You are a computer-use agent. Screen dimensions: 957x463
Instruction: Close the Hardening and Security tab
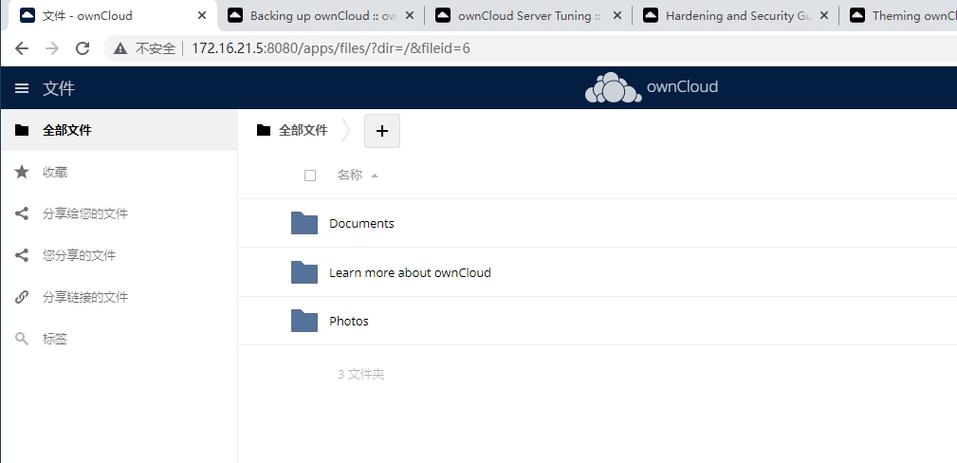click(824, 15)
